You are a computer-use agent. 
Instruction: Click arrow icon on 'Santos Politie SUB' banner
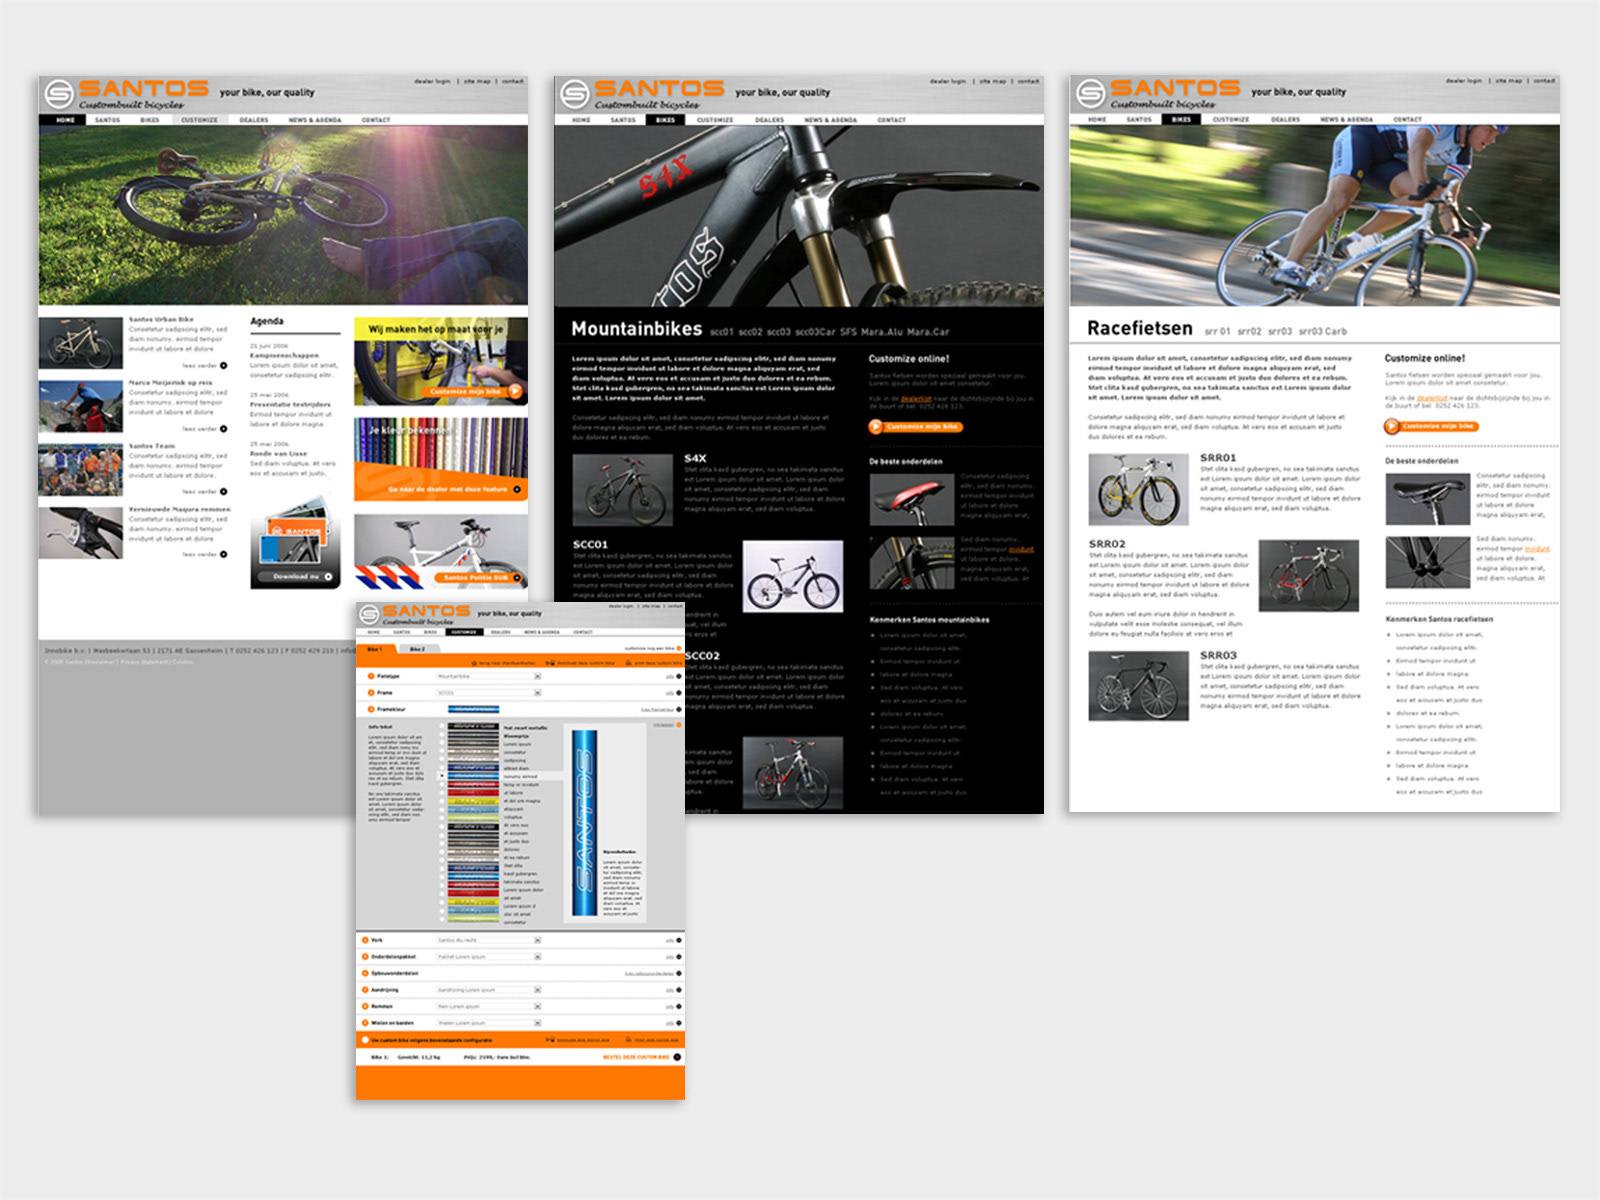(517, 577)
